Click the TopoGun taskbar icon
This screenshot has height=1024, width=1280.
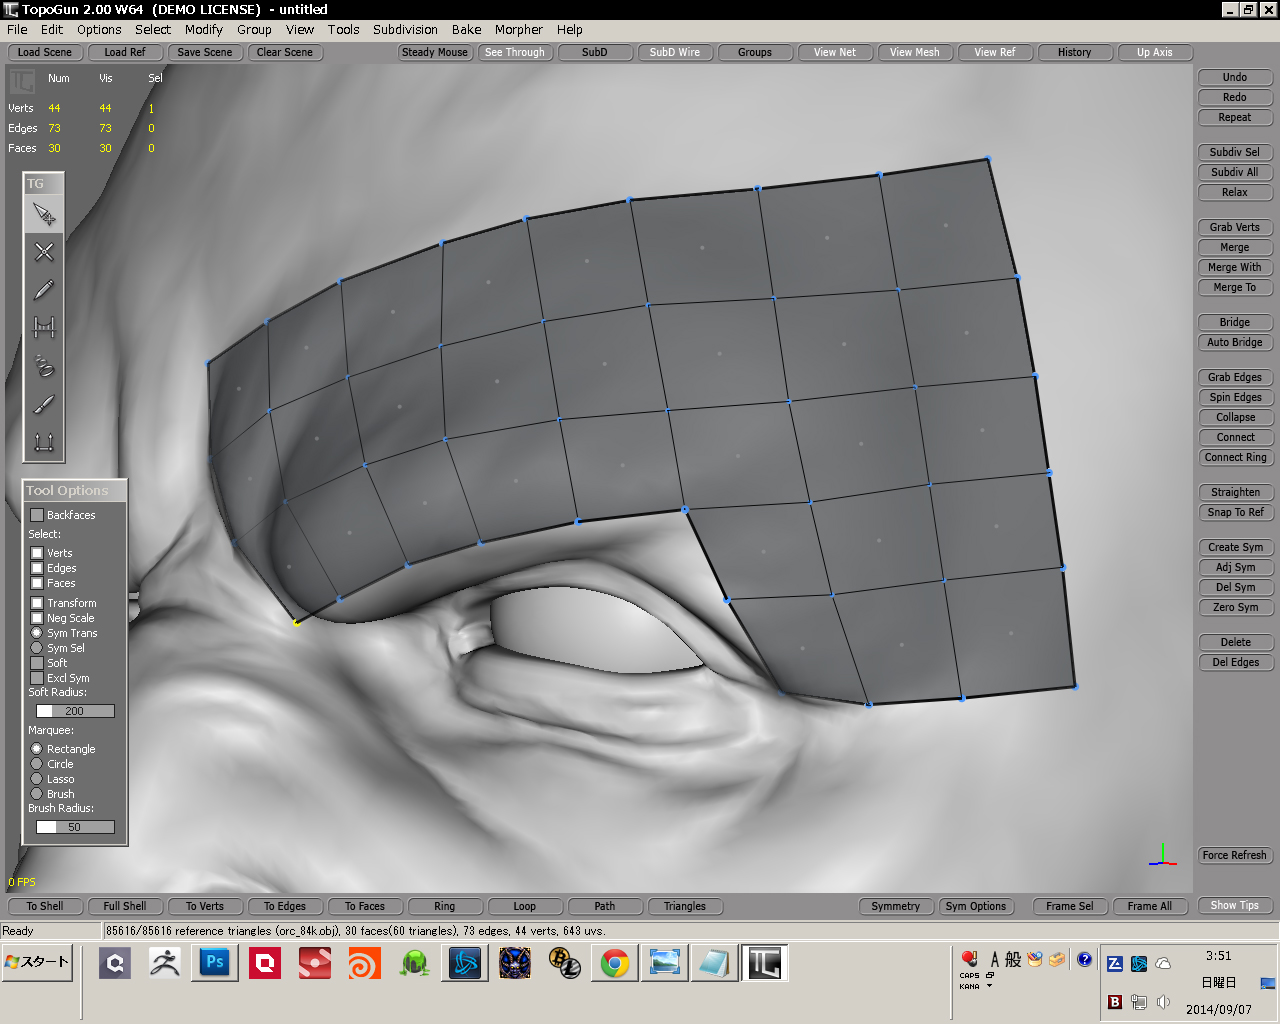coord(765,963)
